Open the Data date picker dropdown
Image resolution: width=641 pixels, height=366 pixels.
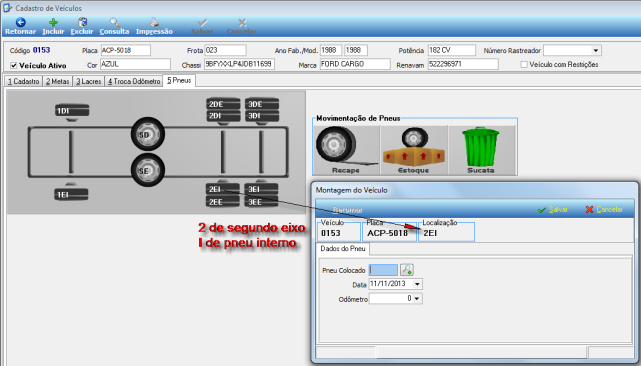pyautogui.click(x=417, y=284)
